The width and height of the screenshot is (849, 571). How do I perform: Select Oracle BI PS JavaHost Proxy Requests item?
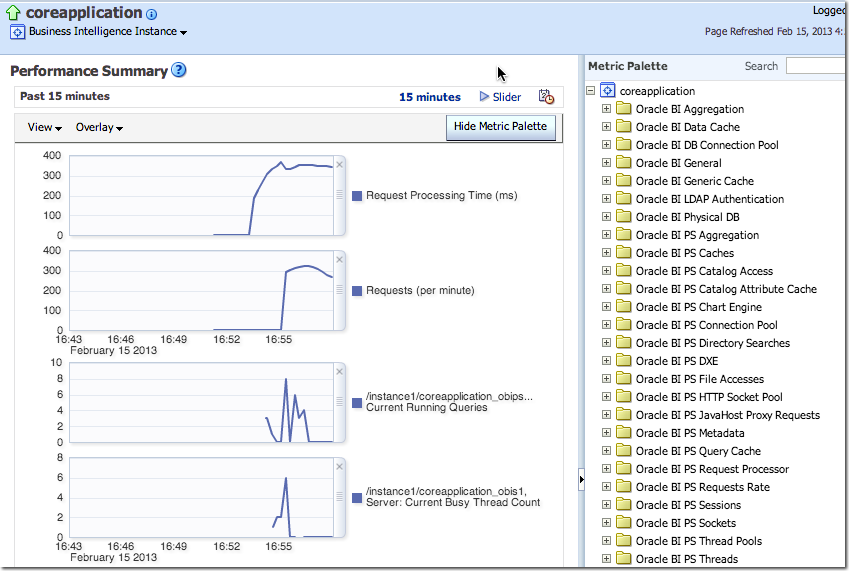point(728,415)
